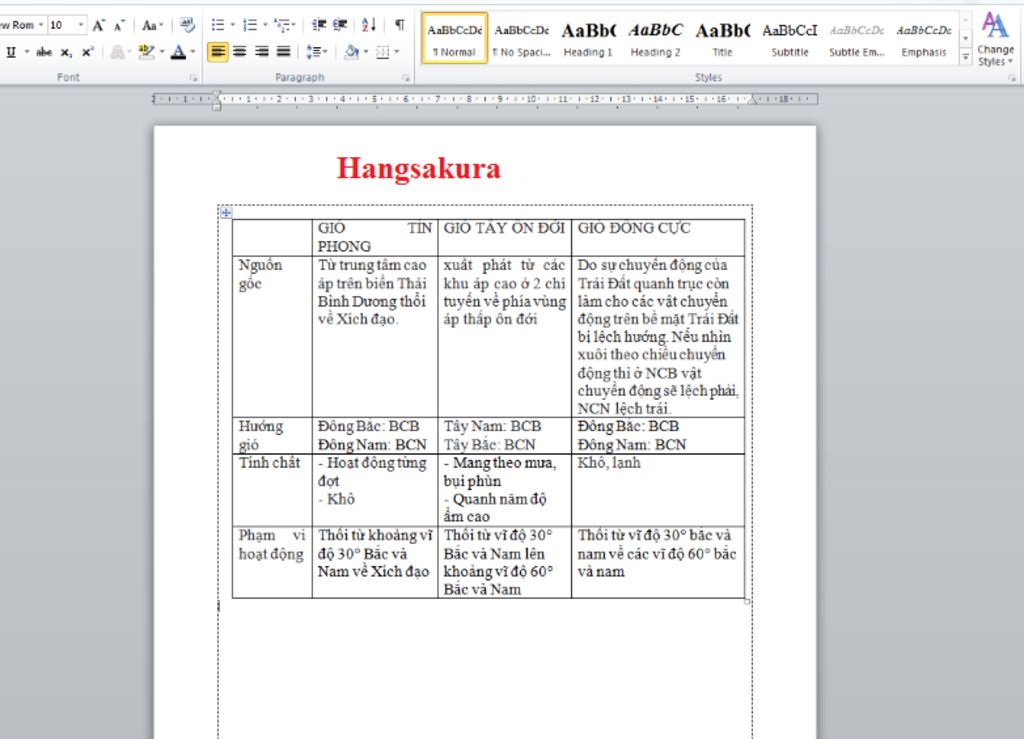The image size is (1024, 739).
Task: Click the table move handle icon
Action: click(x=226, y=212)
